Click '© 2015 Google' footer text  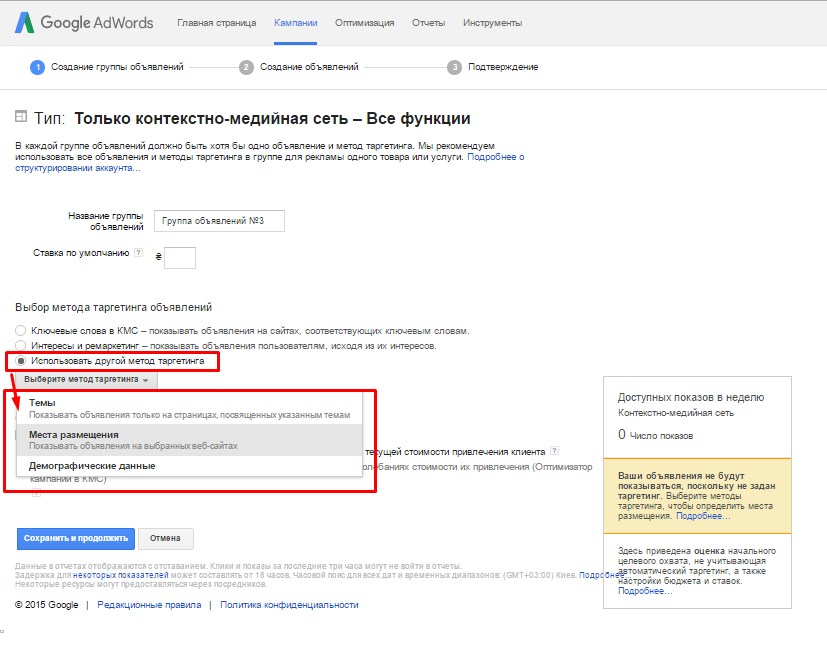pos(46,605)
